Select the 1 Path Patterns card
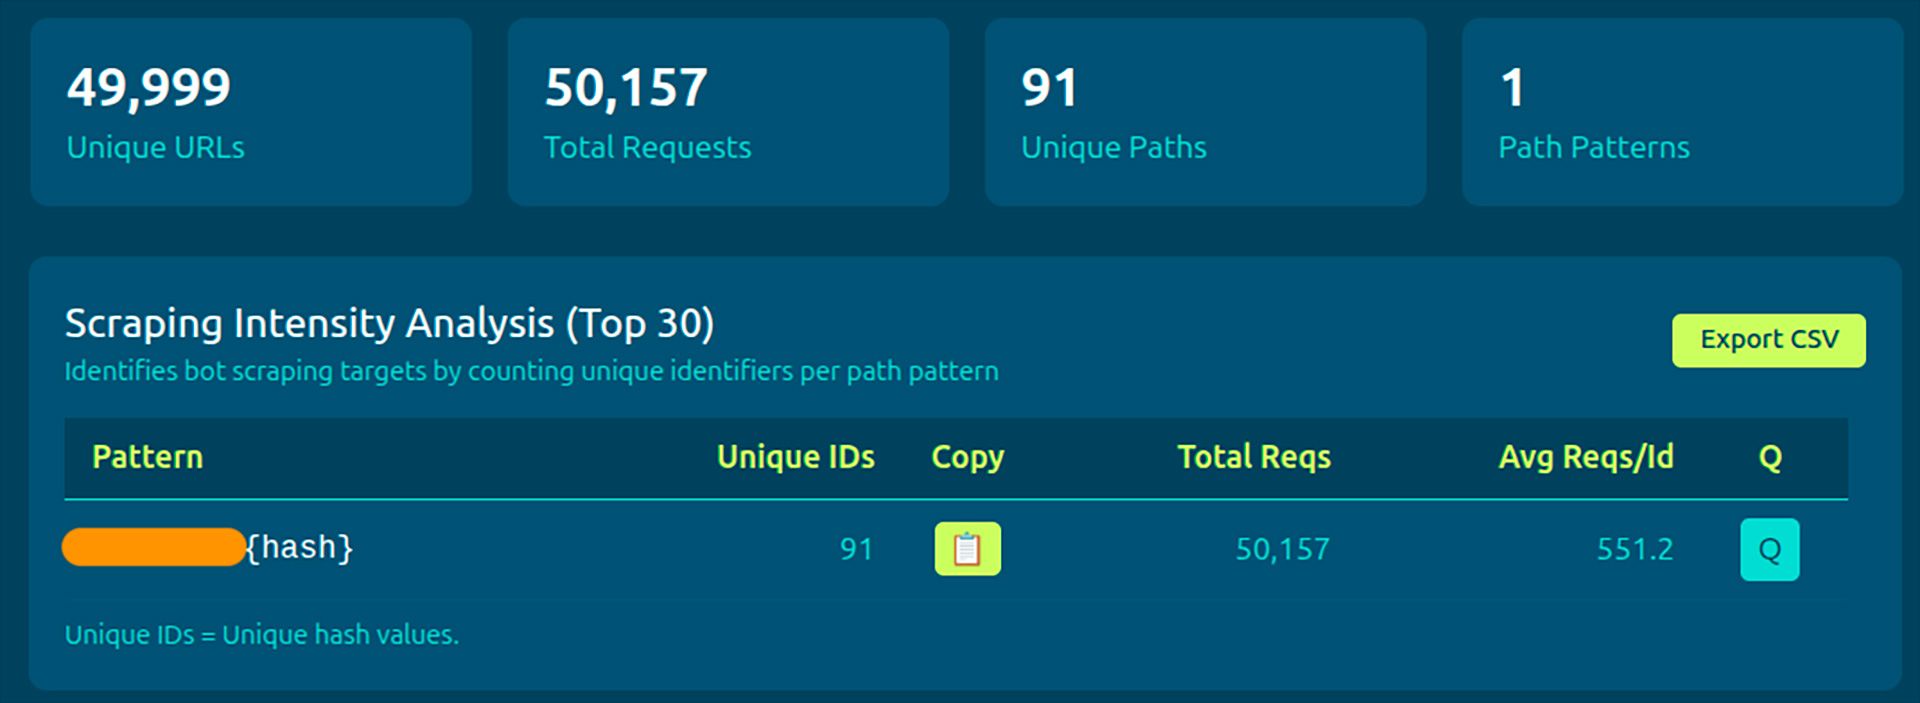 [x=1681, y=112]
